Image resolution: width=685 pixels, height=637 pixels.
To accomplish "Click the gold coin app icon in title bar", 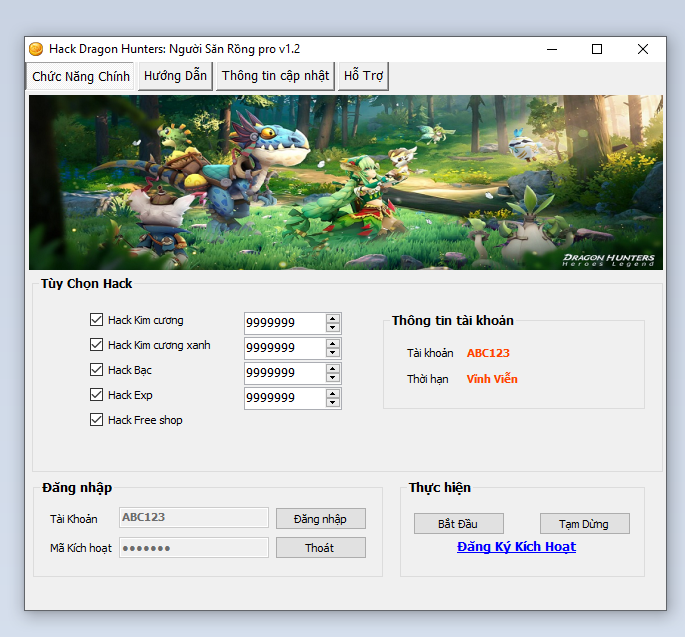I will [x=36, y=49].
